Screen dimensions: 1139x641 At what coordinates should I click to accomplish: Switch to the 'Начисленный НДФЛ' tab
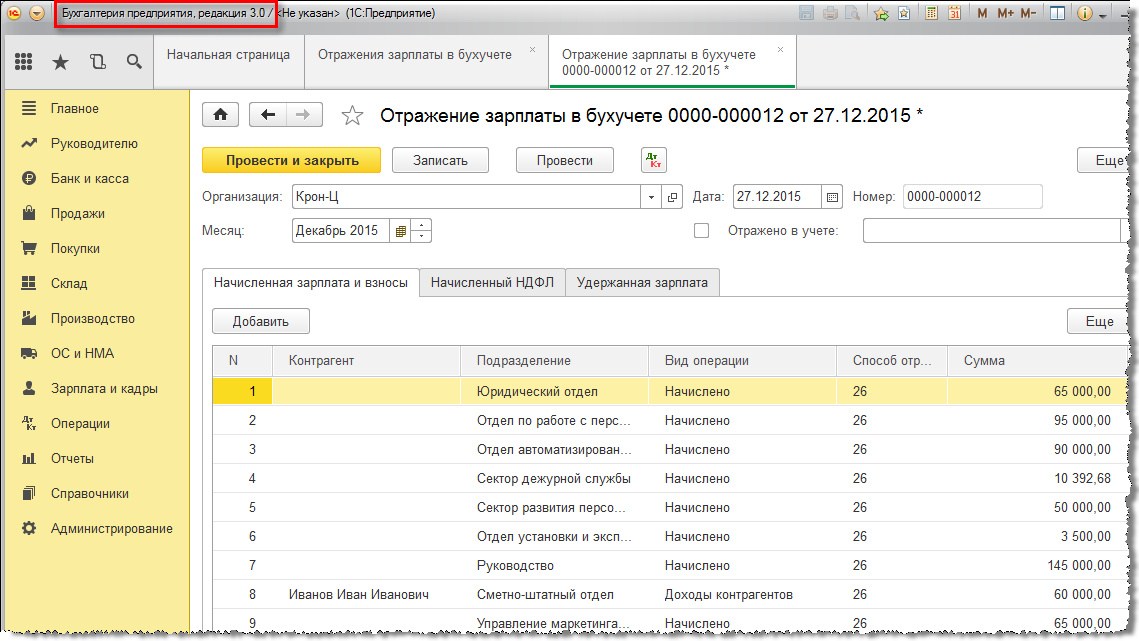(x=492, y=283)
